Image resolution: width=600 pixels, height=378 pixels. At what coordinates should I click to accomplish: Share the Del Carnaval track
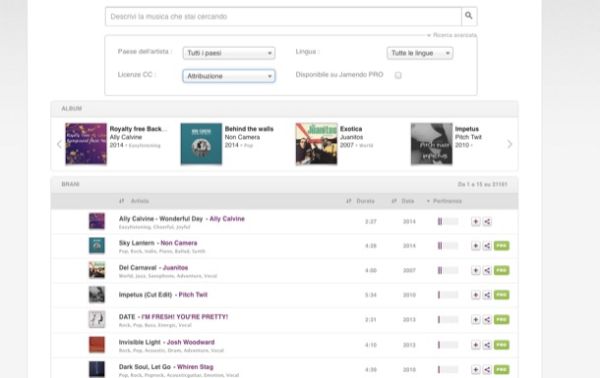click(487, 270)
